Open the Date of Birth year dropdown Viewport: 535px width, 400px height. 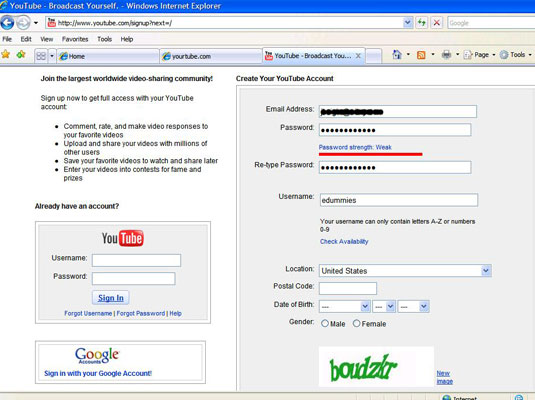point(414,306)
